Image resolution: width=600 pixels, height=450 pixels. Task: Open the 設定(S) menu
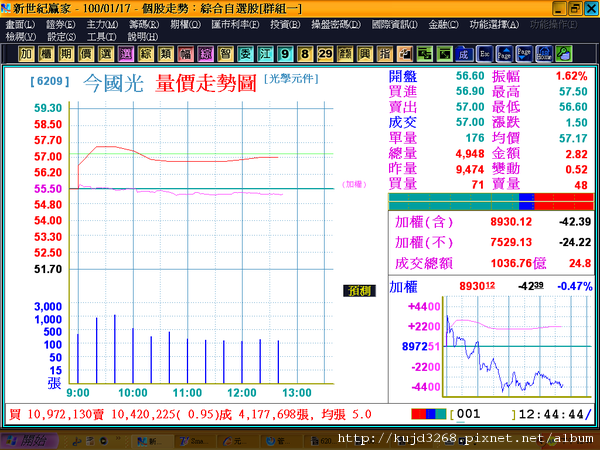61,37
